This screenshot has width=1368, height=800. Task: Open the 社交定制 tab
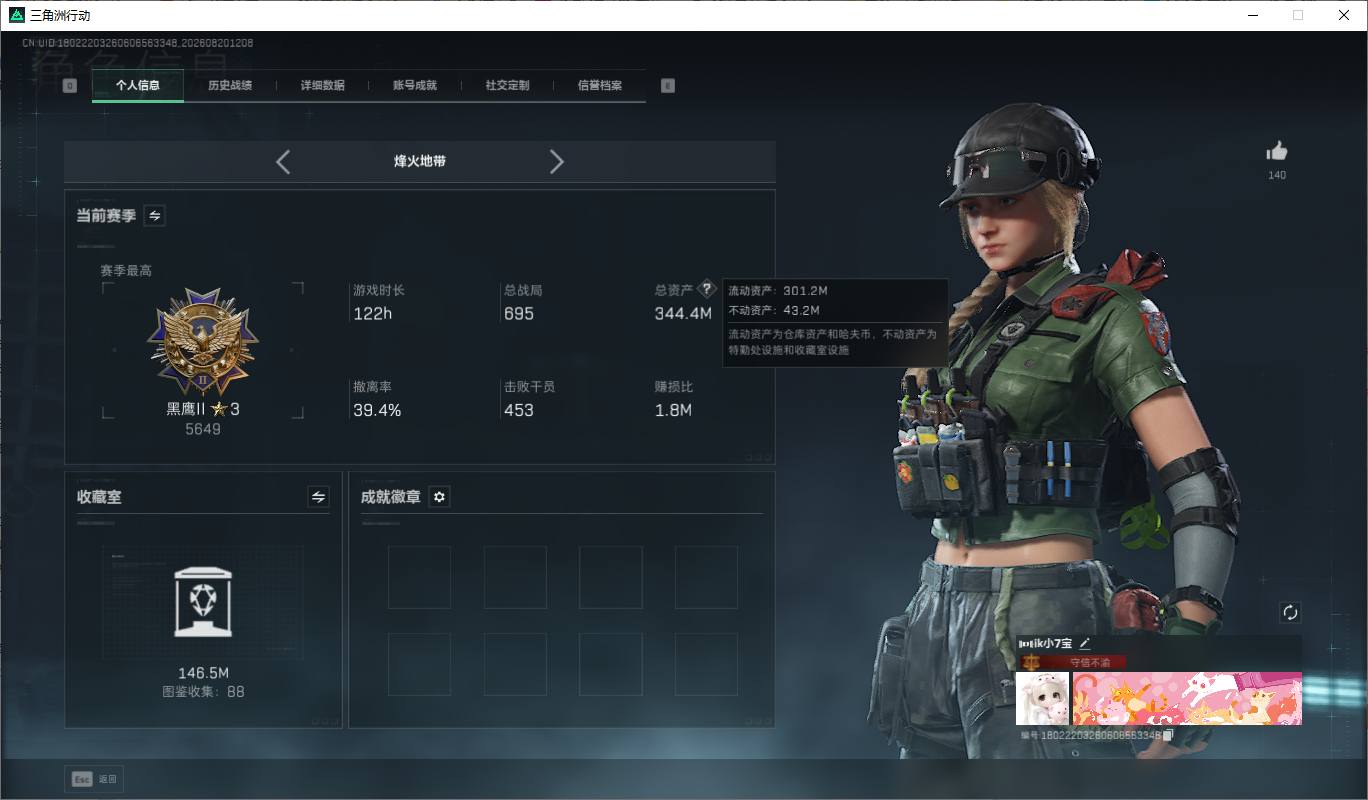pyautogui.click(x=507, y=86)
